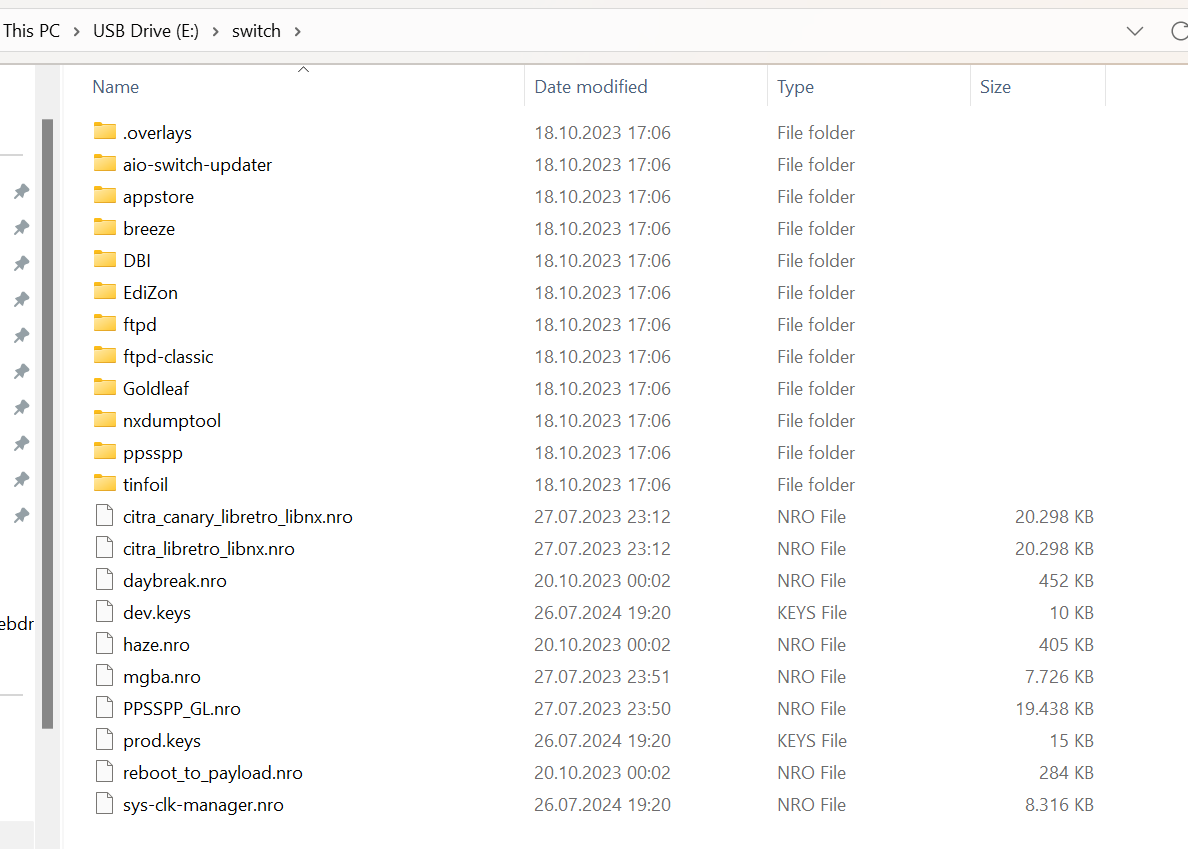1188x856 pixels.
Task: Select the nxdumptool folder icon
Action: [x=105, y=420]
